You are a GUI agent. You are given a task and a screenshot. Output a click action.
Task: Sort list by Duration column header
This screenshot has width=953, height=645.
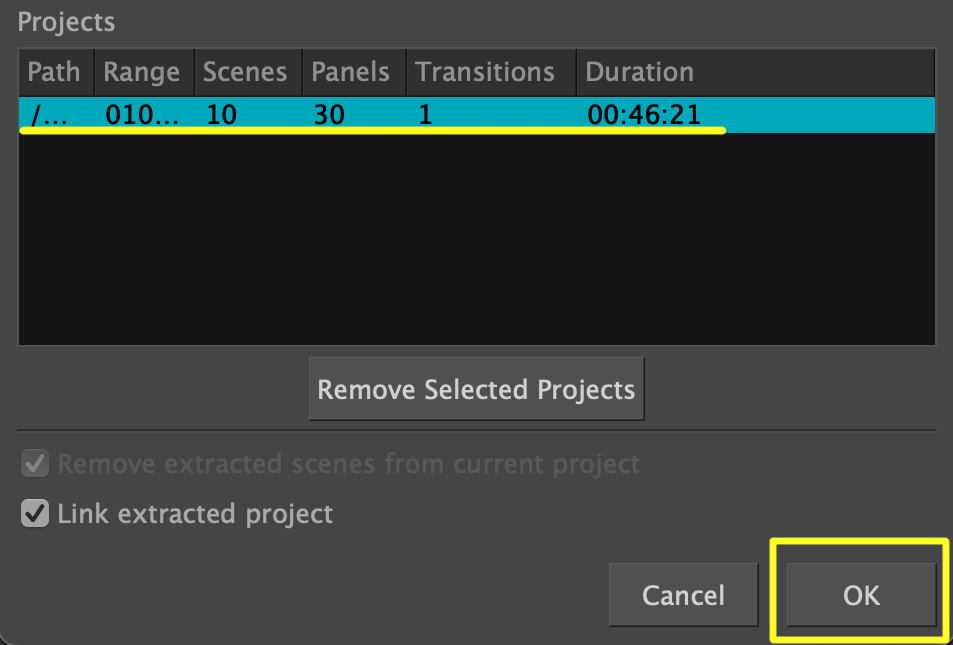pyautogui.click(x=640, y=73)
